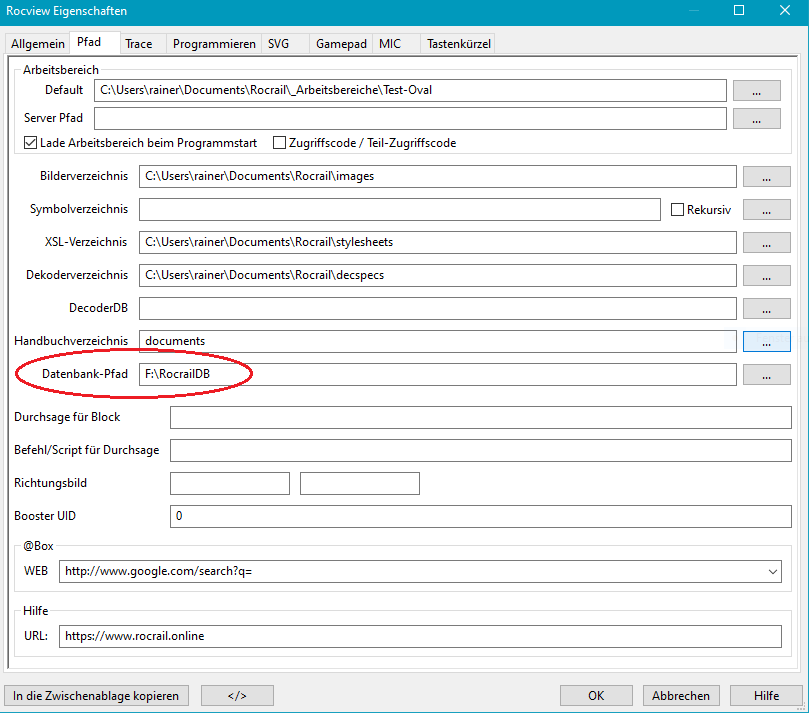Click the </> code button

click(237, 696)
